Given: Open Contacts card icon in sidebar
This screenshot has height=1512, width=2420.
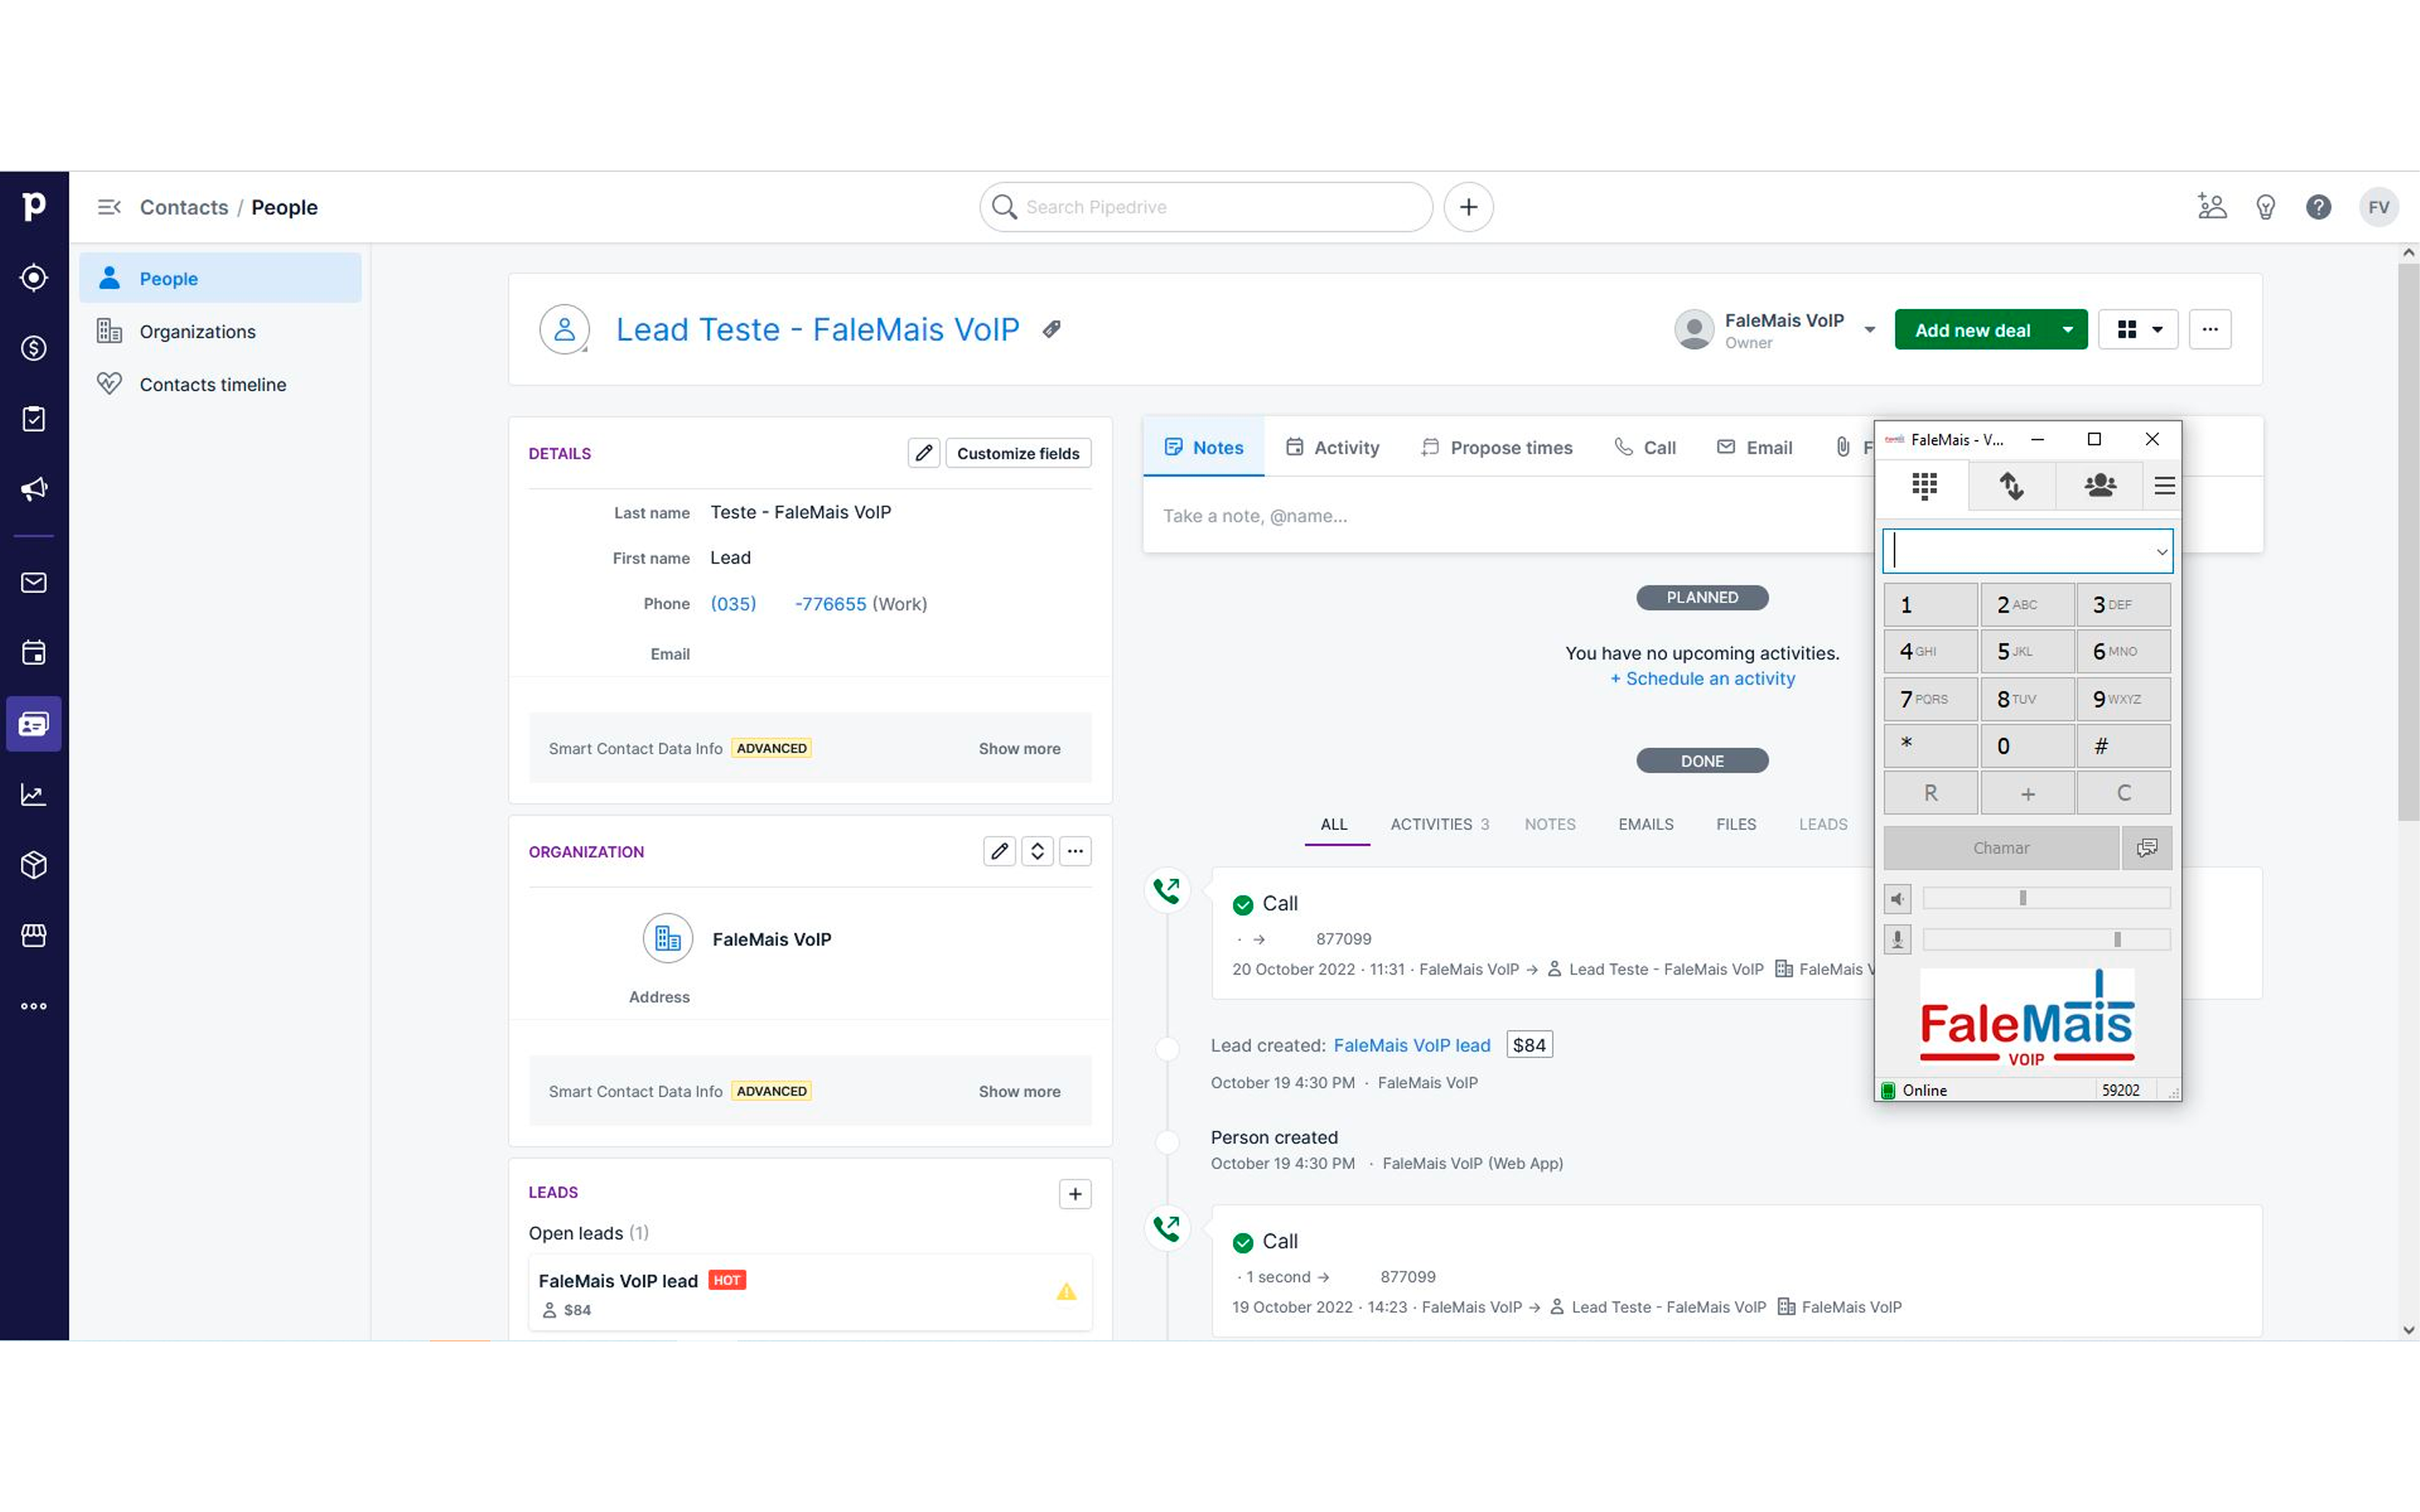Looking at the screenshot, I should tap(34, 723).
